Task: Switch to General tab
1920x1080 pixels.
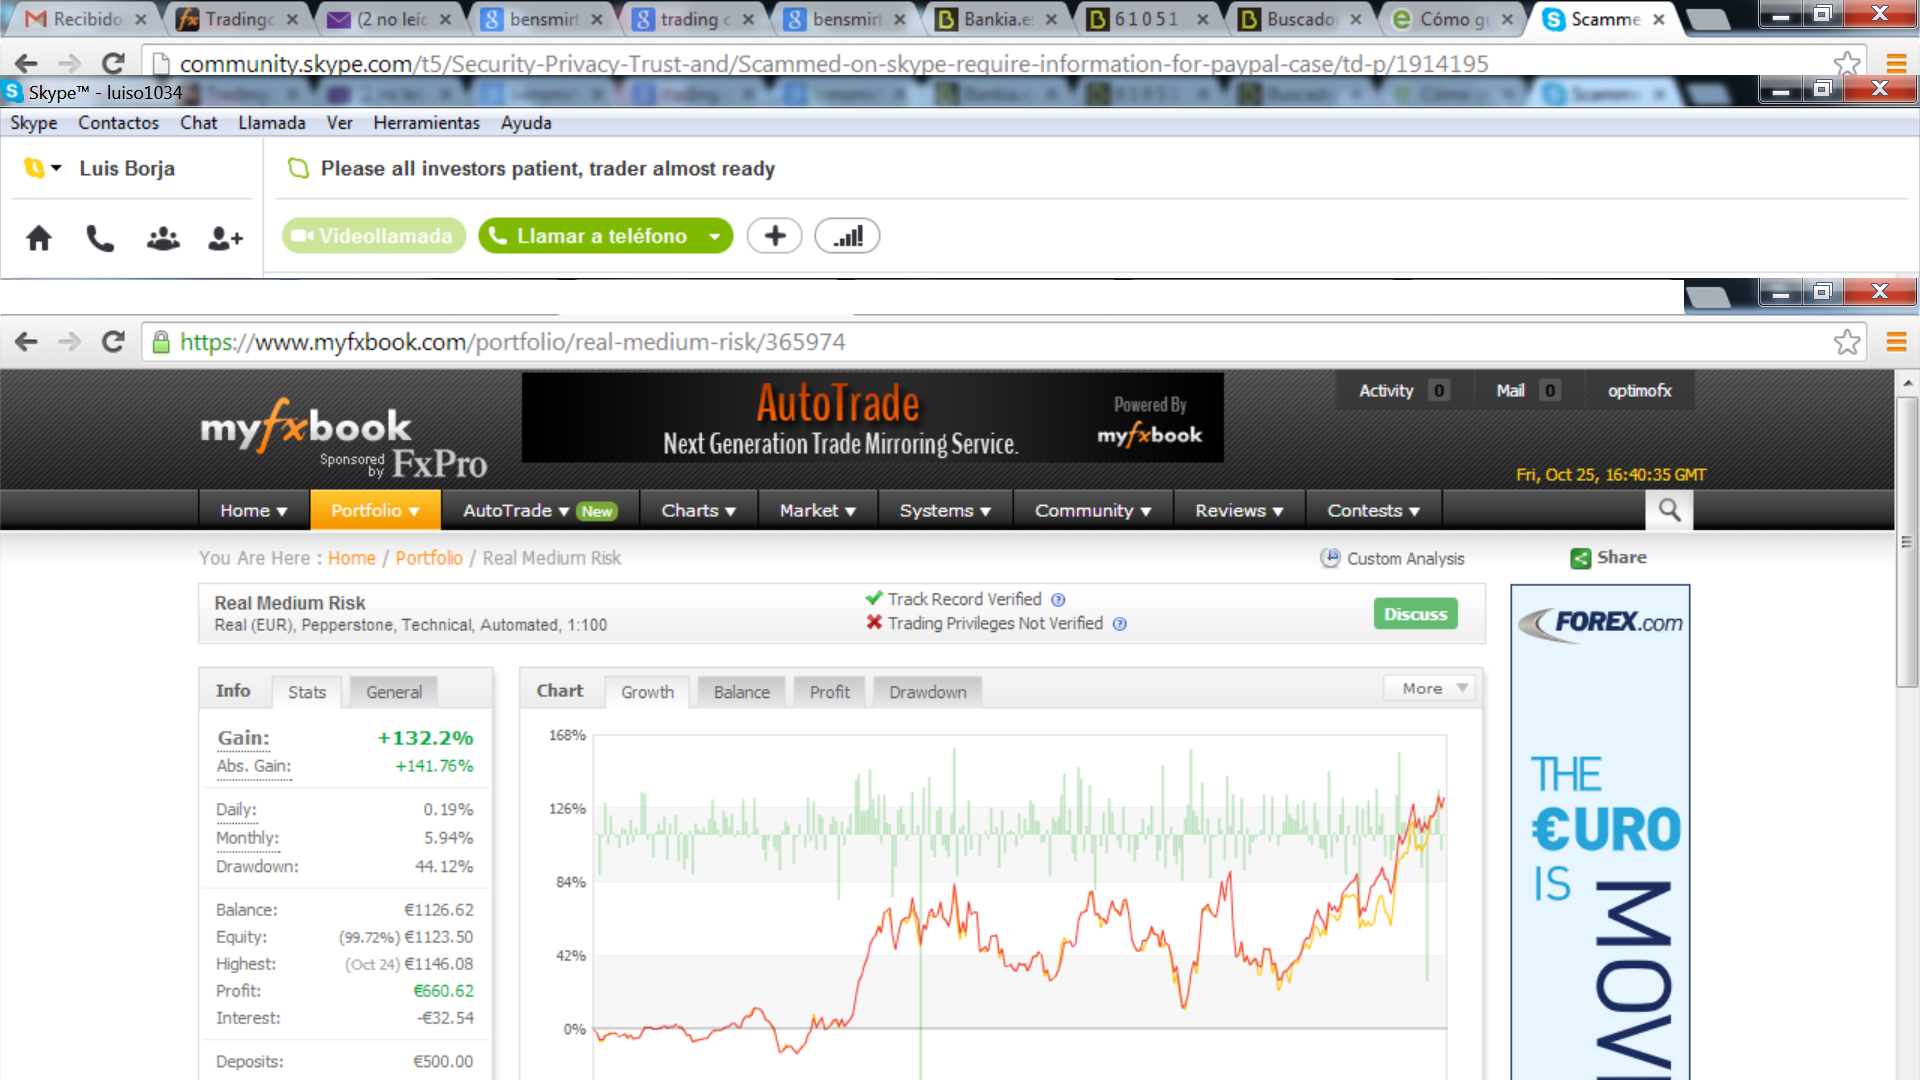Action: 394,692
